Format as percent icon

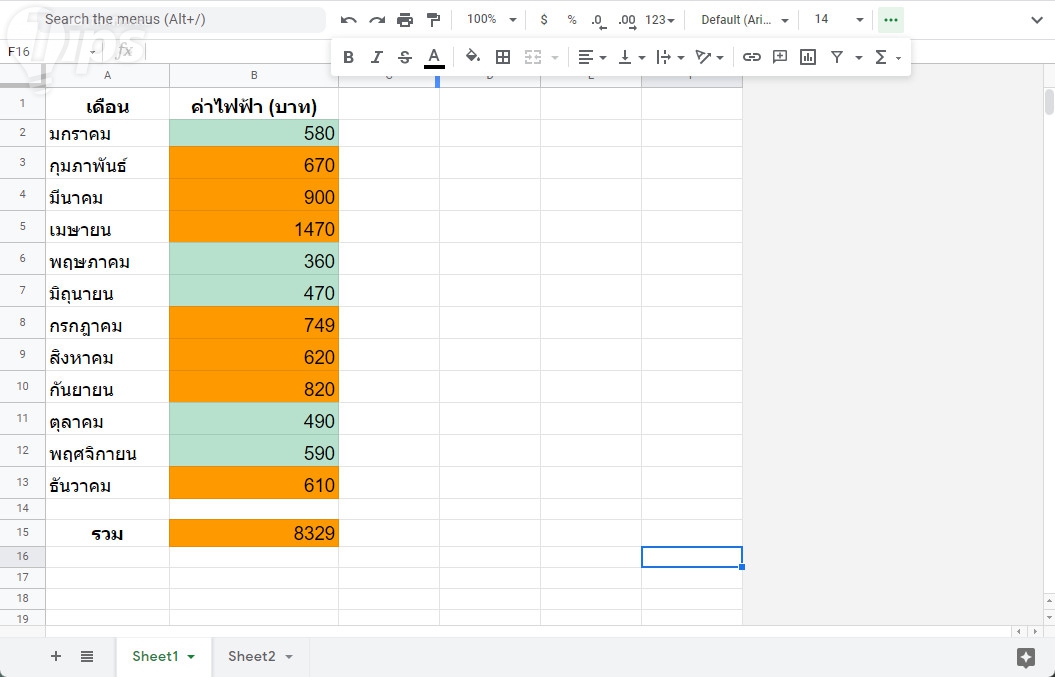(x=572, y=20)
